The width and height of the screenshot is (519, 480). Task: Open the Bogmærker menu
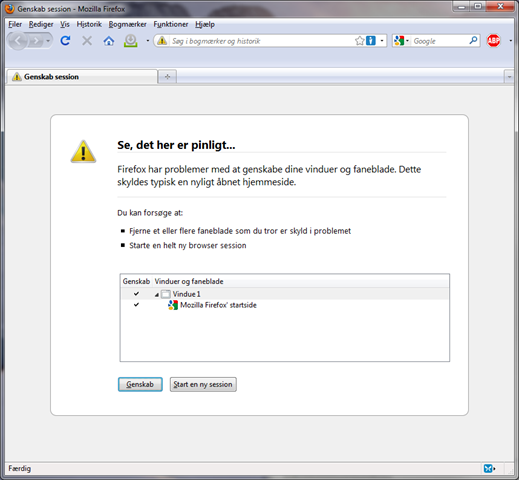click(127, 24)
